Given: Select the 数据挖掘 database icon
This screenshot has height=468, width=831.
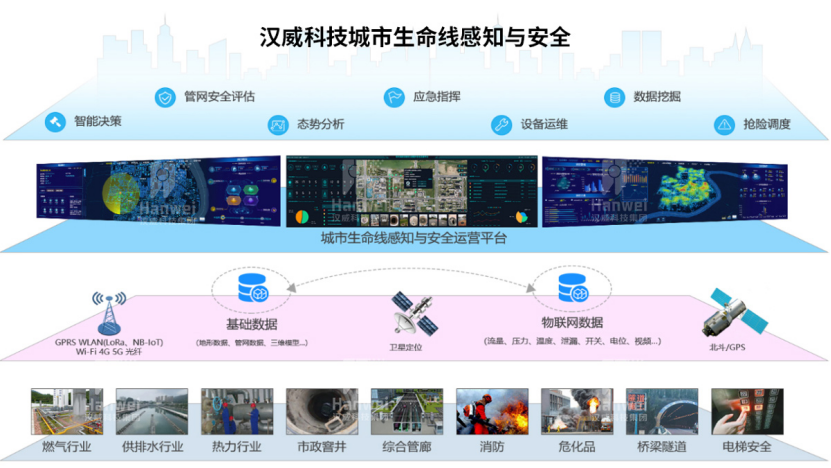Looking at the screenshot, I should pyautogui.click(x=614, y=97).
